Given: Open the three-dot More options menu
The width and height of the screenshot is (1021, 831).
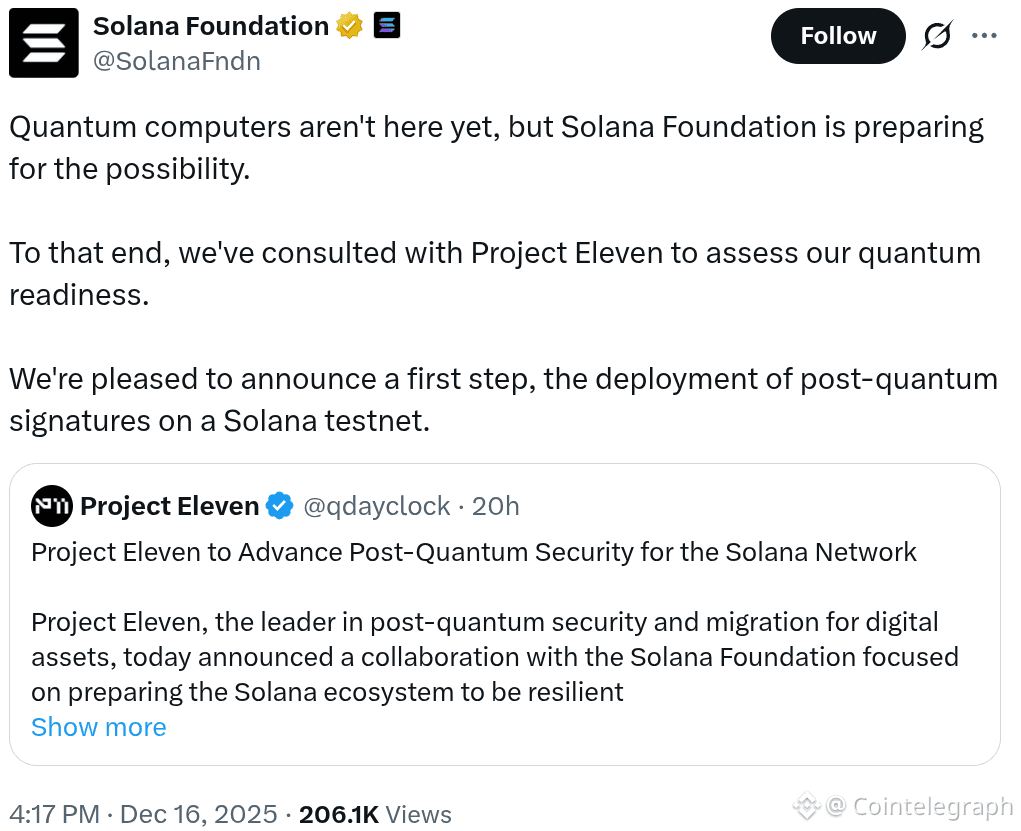Looking at the screenshot, I should click(985, 36).
